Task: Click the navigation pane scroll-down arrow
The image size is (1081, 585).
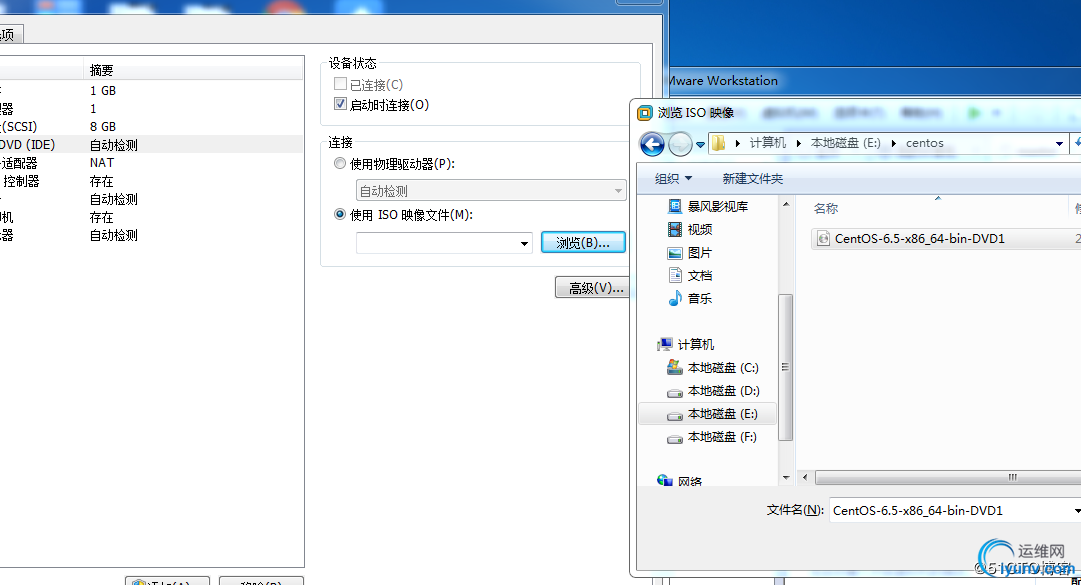Action: tap(786, 478)
